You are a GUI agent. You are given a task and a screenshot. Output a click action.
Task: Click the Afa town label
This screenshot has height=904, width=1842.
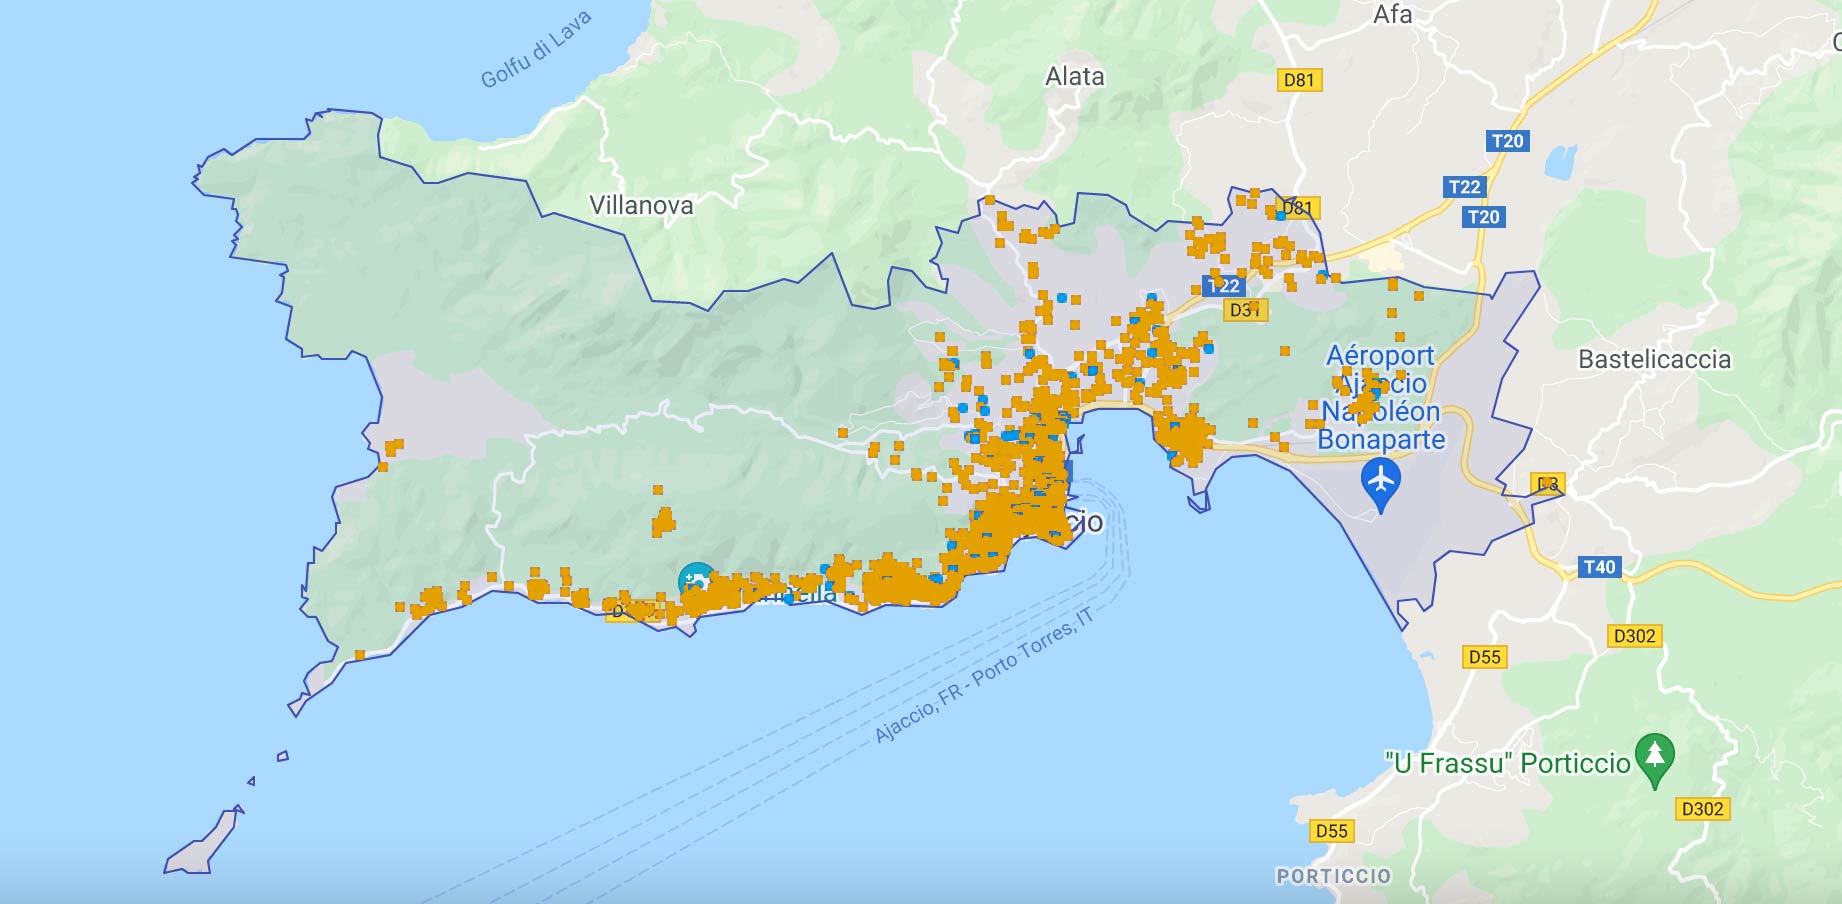pyautogui.click(x=1392, y=15)
